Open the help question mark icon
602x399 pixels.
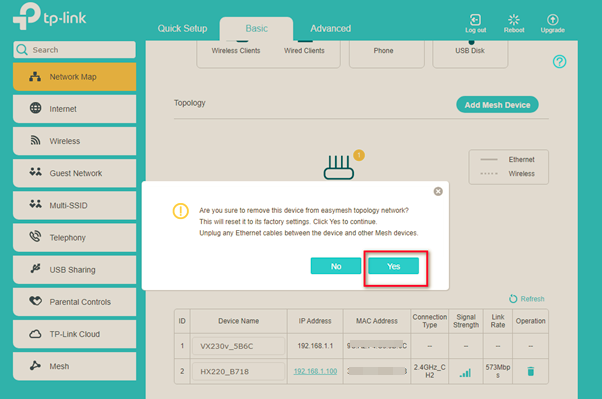[x=559, y=61]
